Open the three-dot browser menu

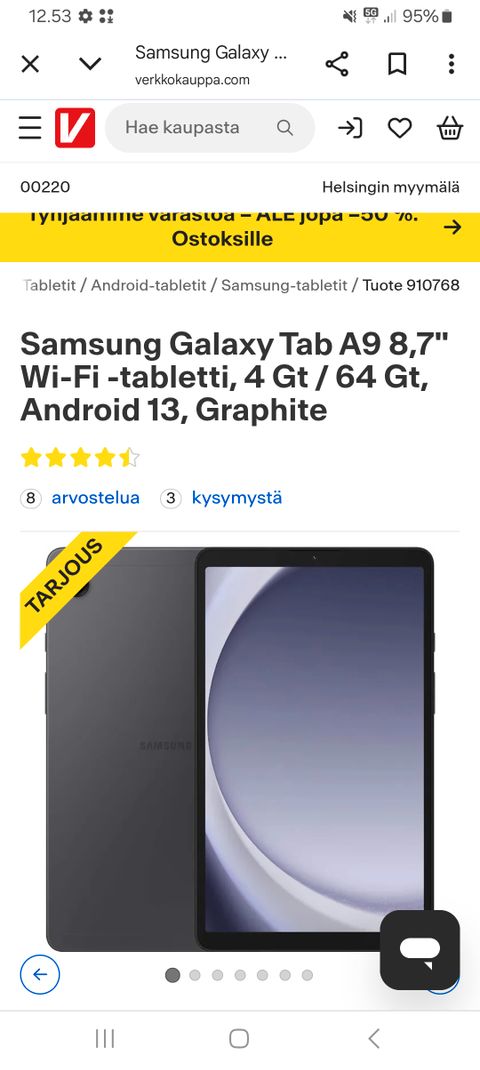pos(451,64)
